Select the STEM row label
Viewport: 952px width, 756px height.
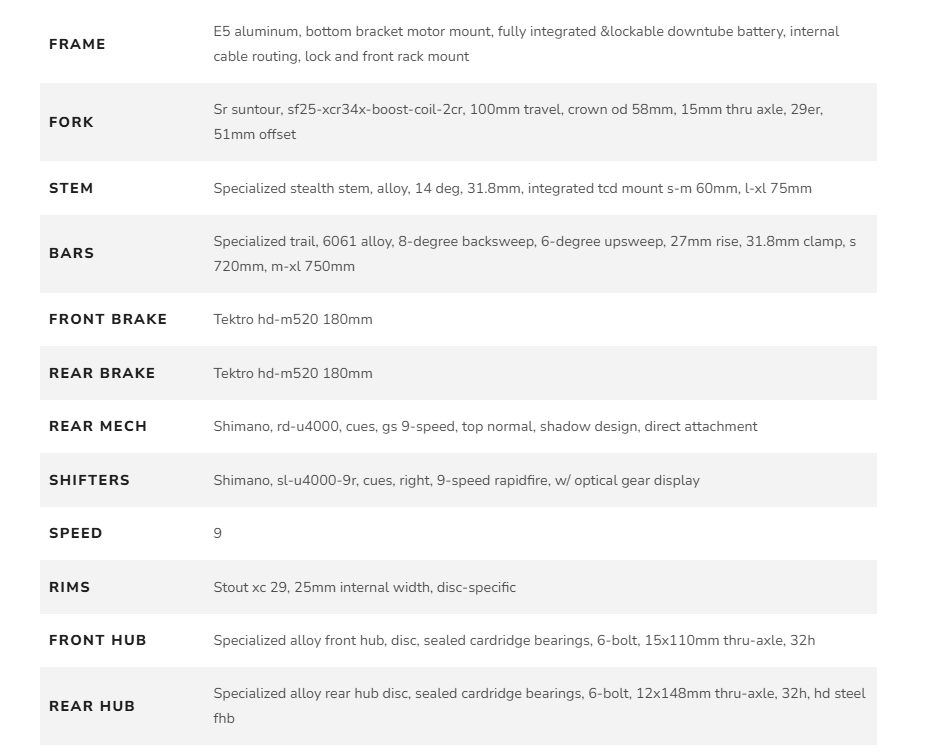pyautogui.click(x=71, y=188)
